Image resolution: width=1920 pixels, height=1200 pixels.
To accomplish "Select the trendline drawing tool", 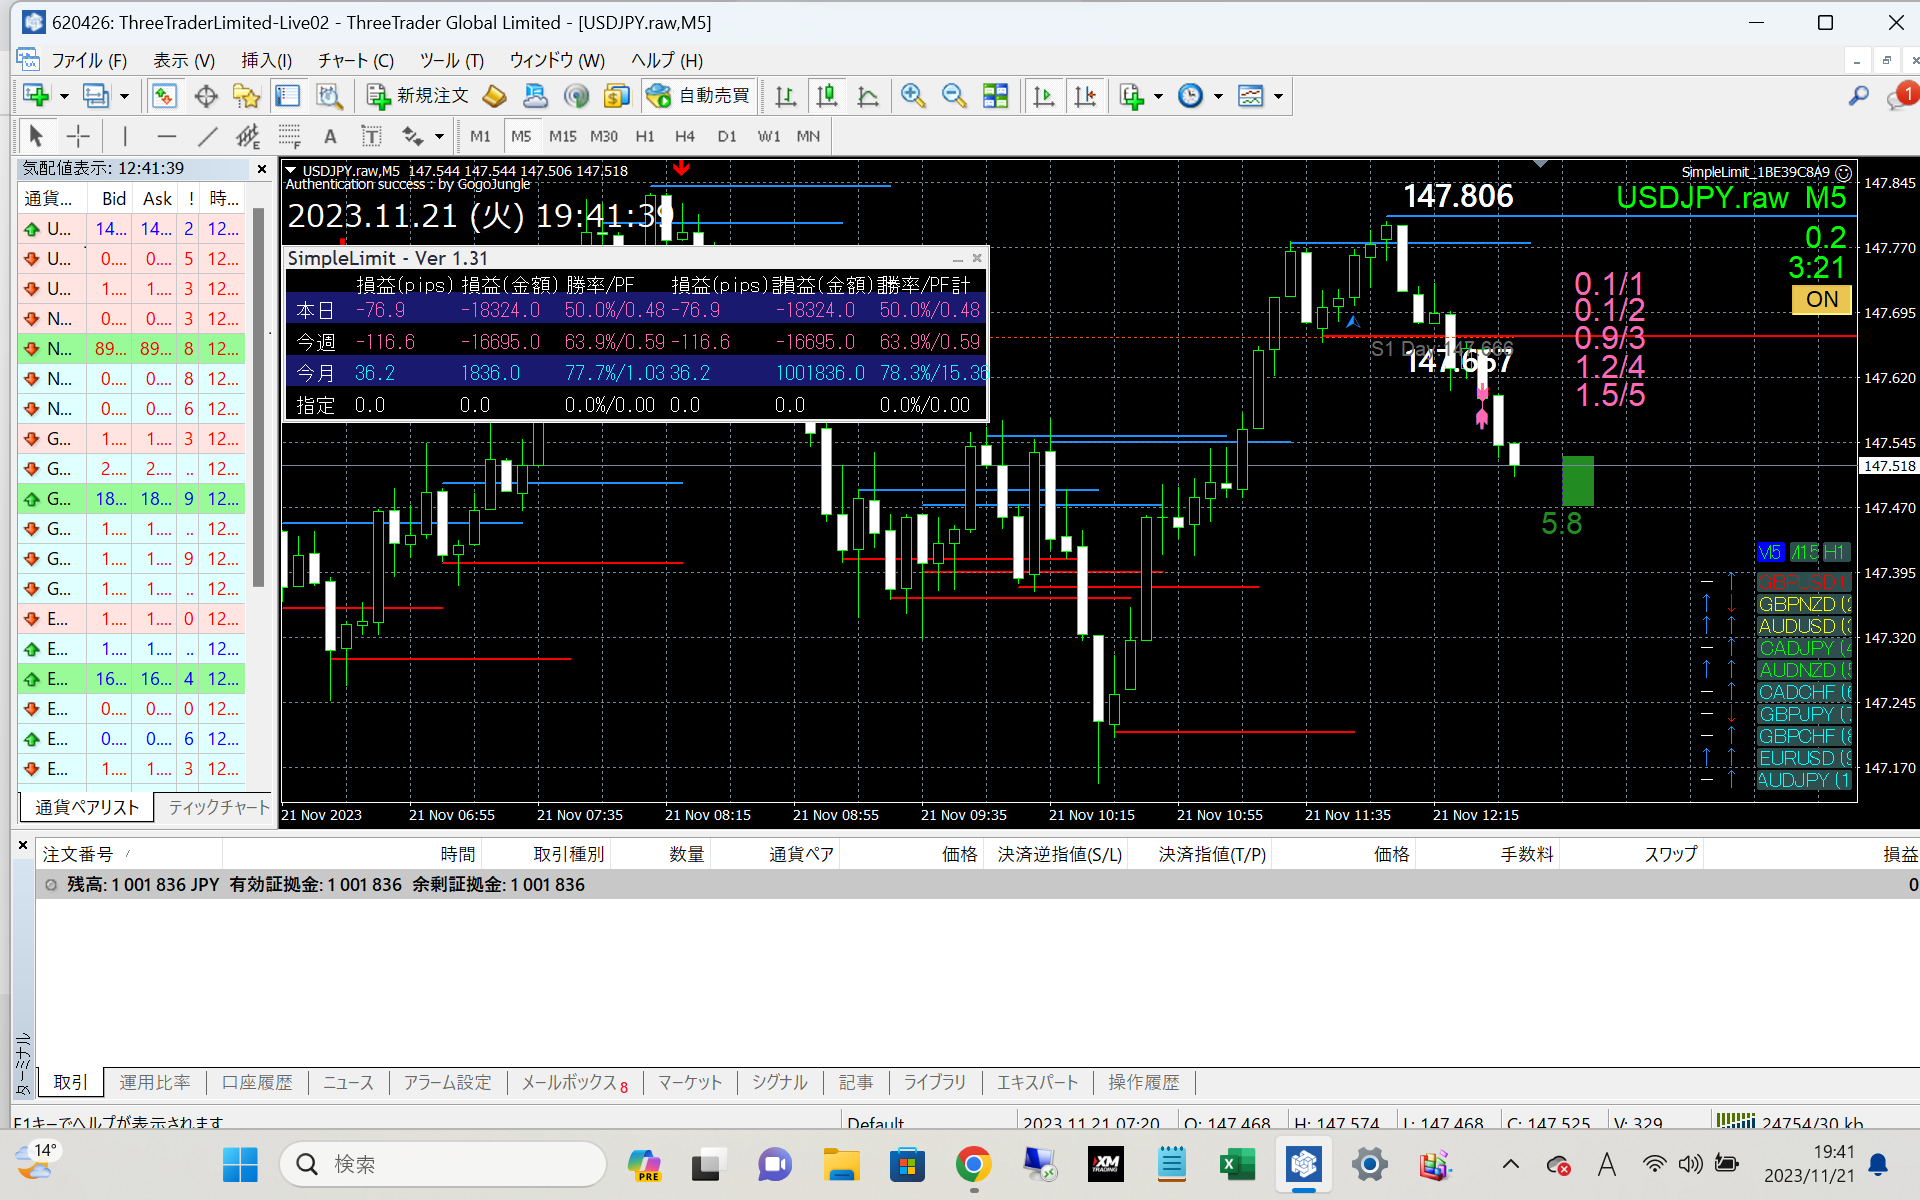I will [207, 136].
